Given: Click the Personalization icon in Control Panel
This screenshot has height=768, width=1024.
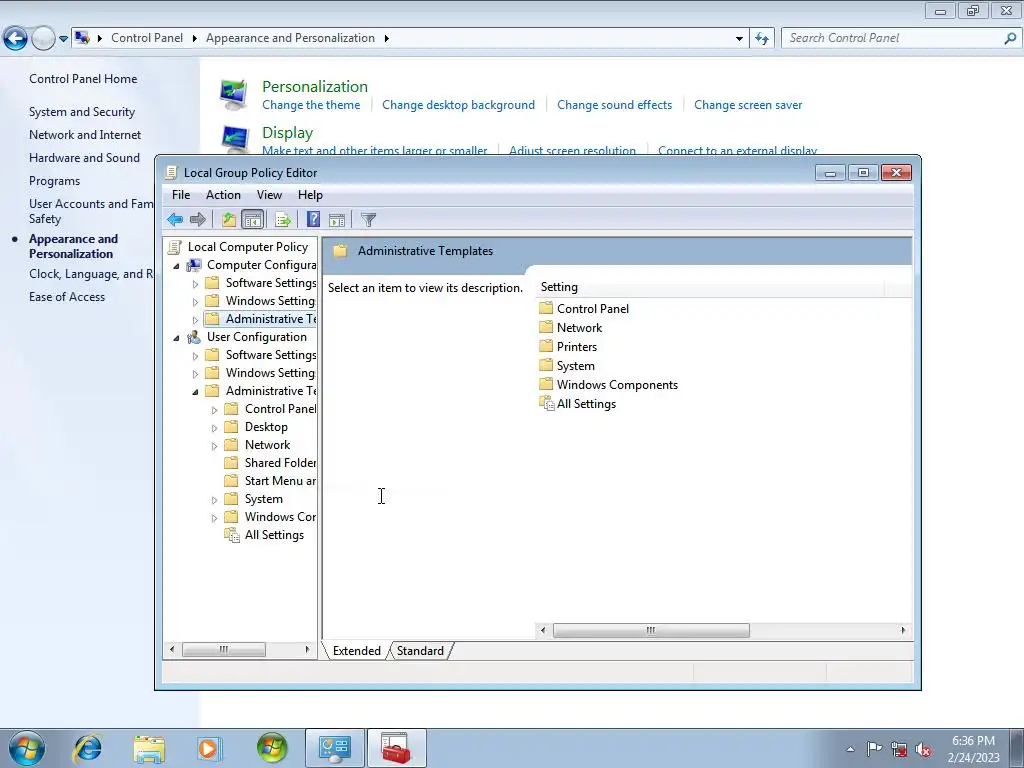Looking at the screenshot, I should 234,95.
